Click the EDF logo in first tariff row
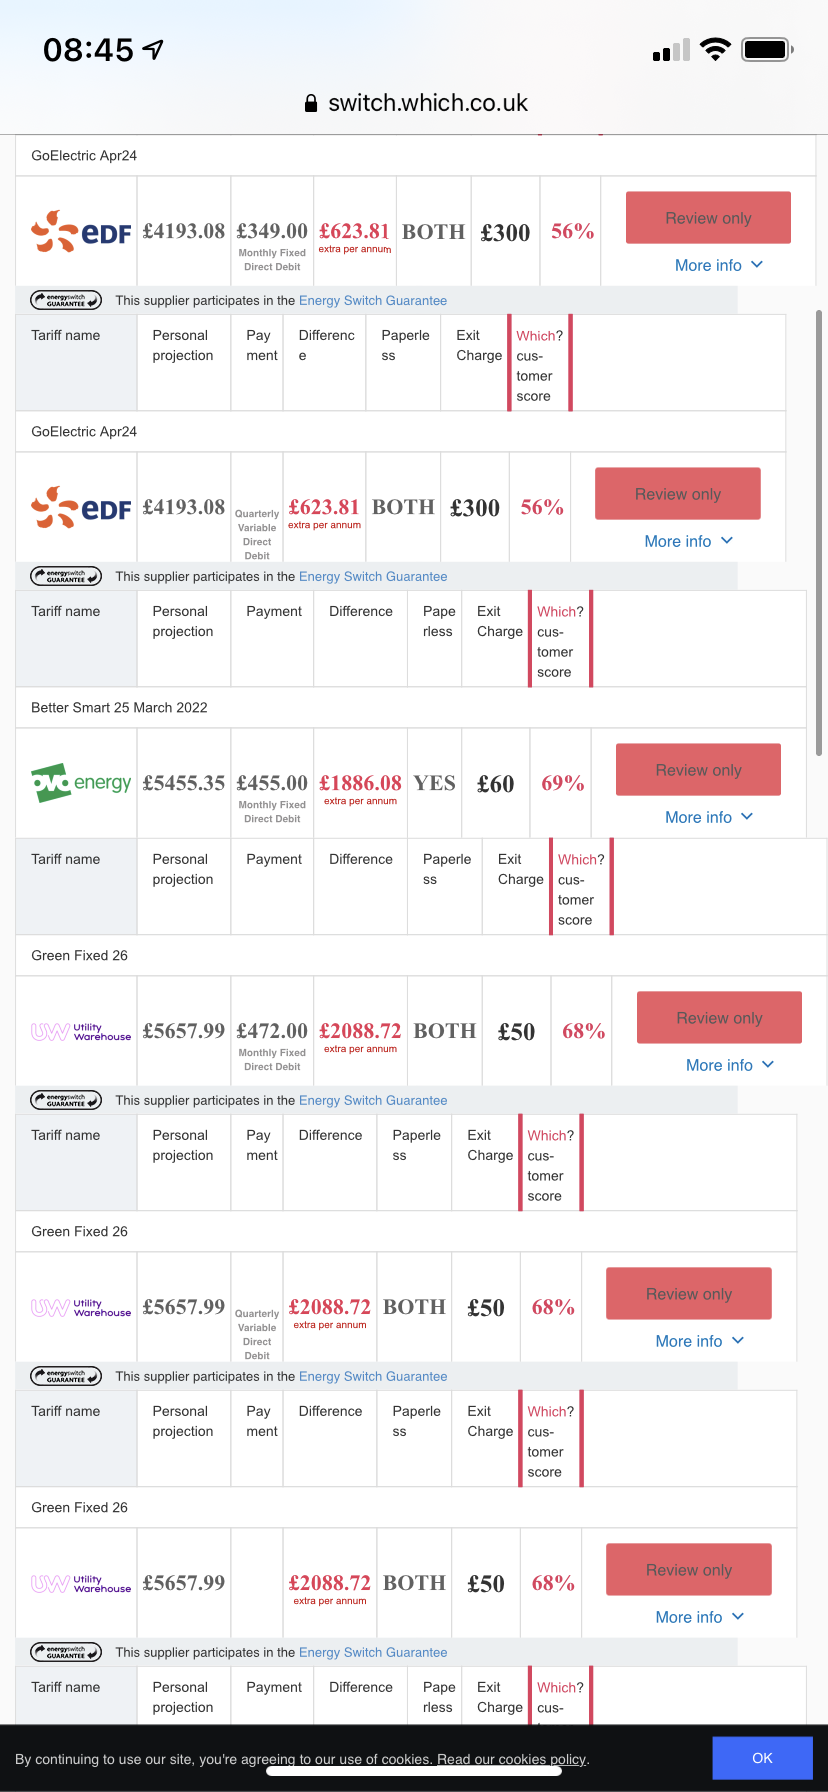Screen dimensions: 828x1792 (81, 231)
